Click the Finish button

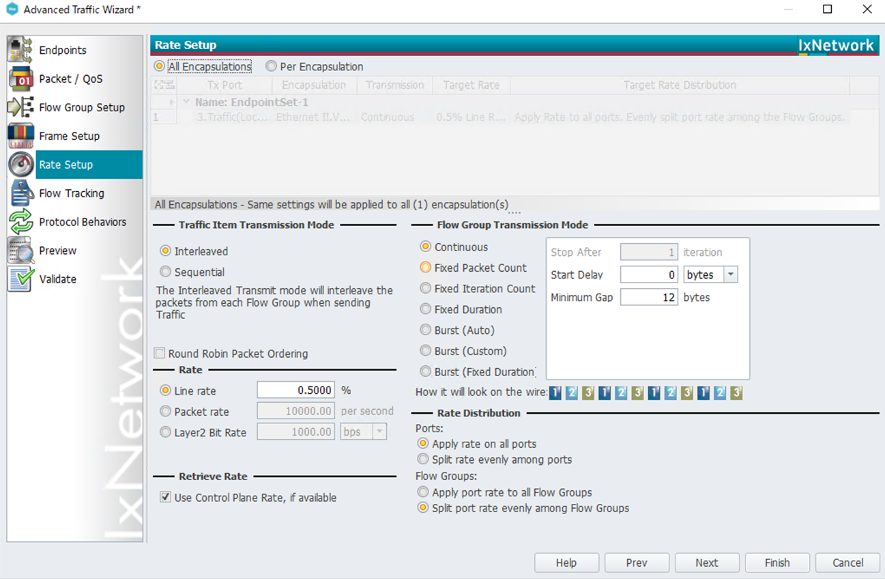pyautogui.click(x=777, y=563)
